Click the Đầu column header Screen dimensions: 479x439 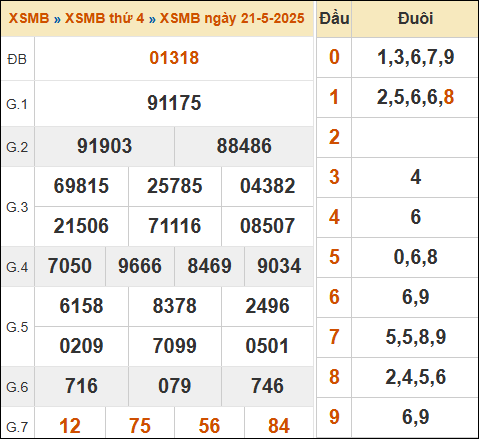[334, 18]
